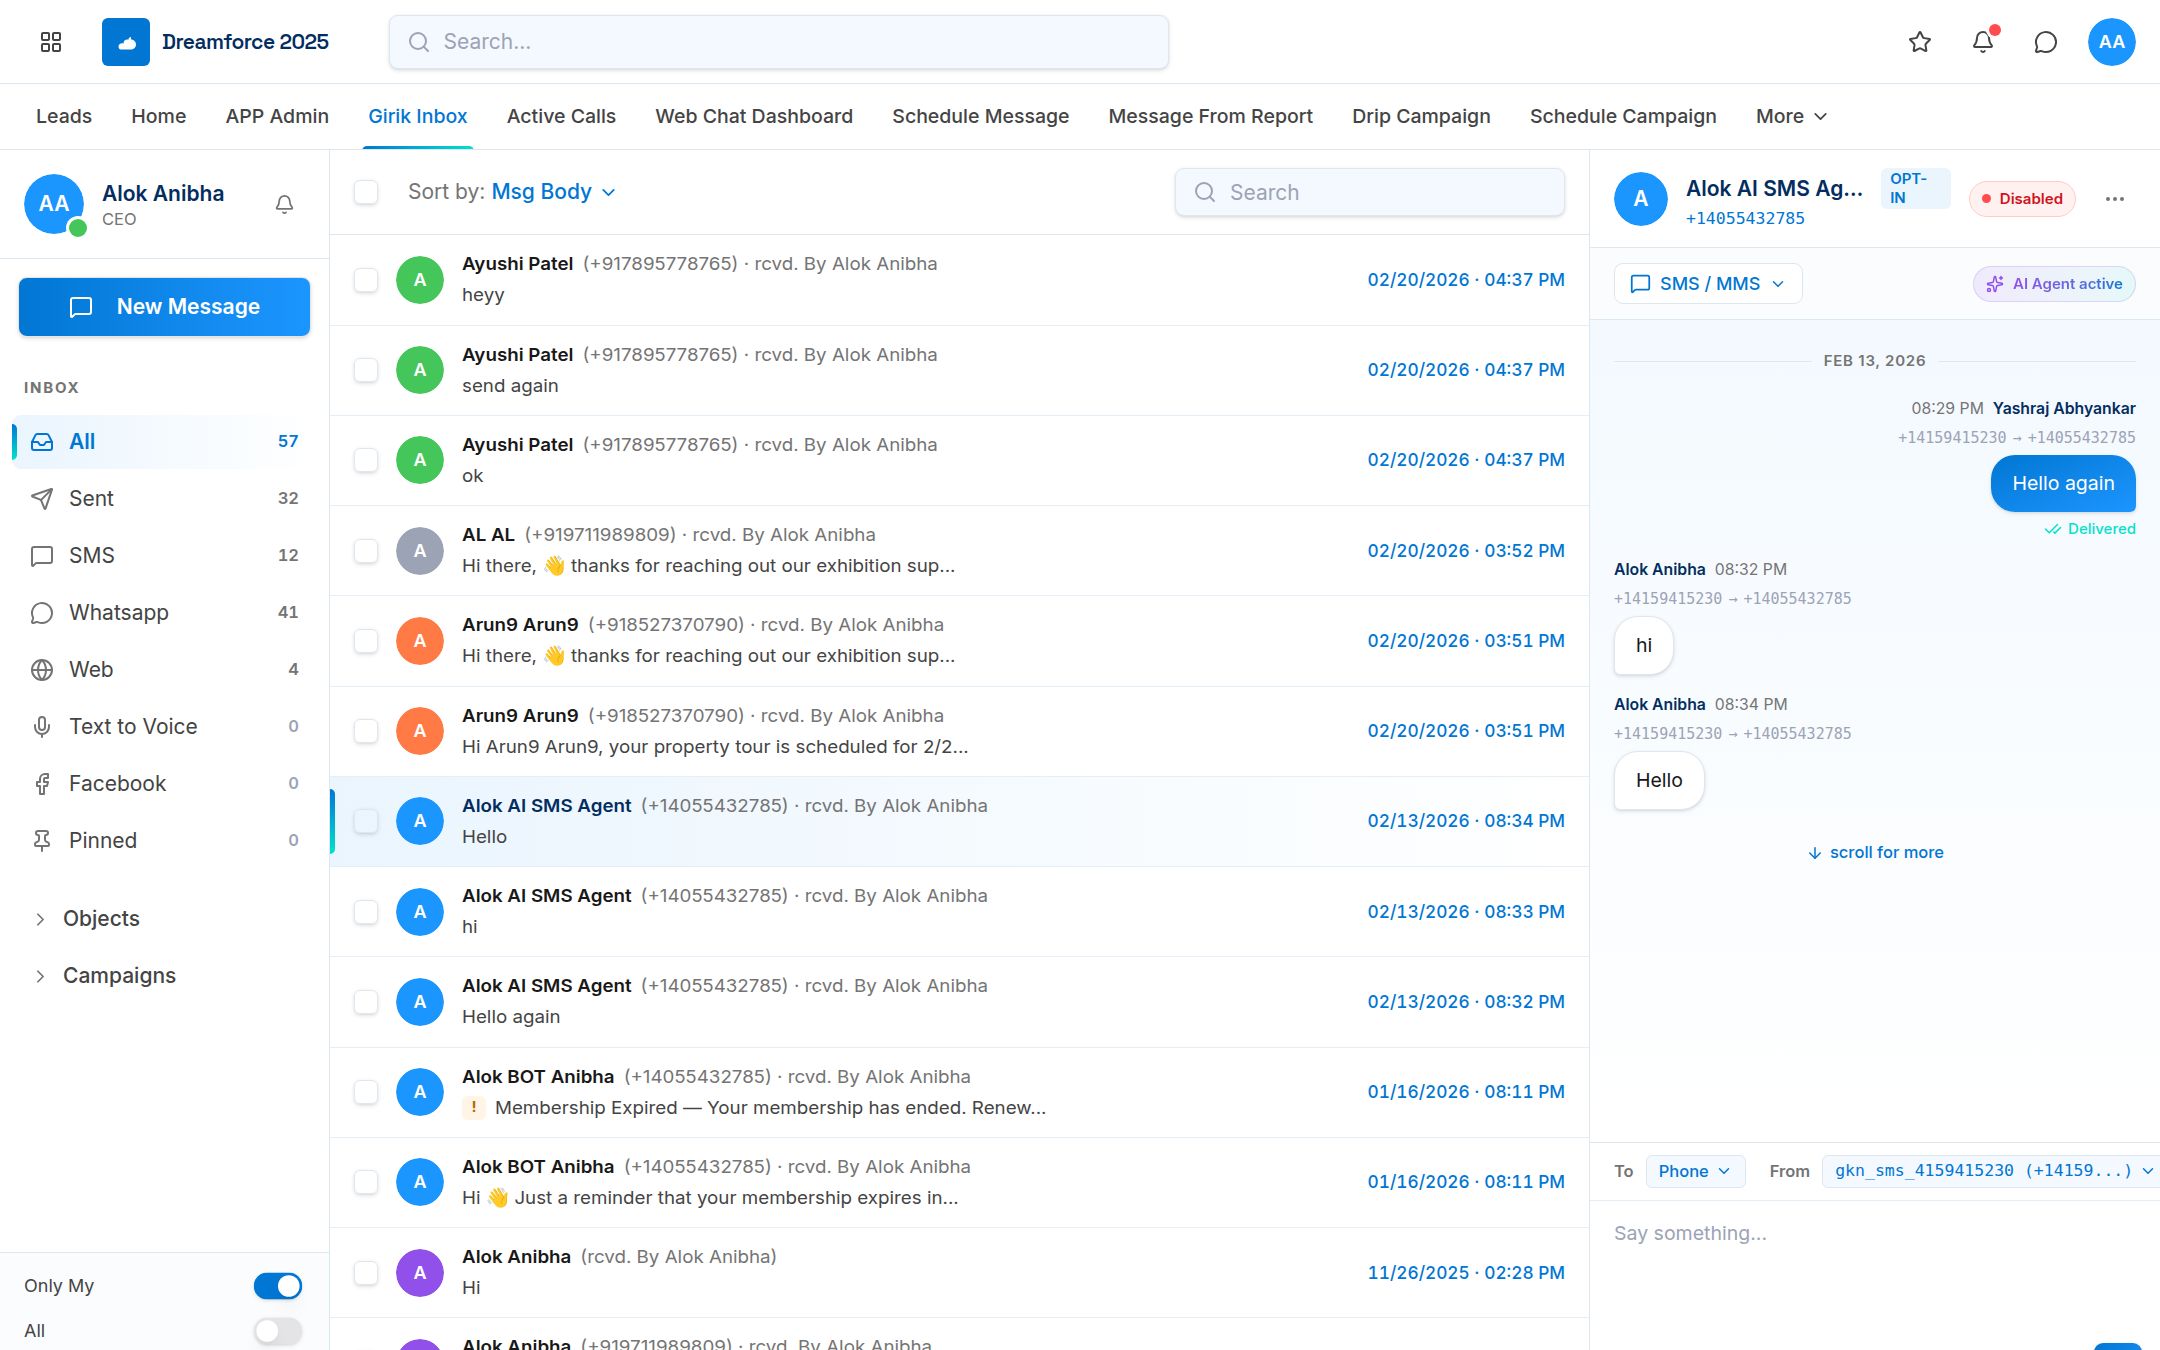
Task: Open favorites star icon
Action: 1919,42
